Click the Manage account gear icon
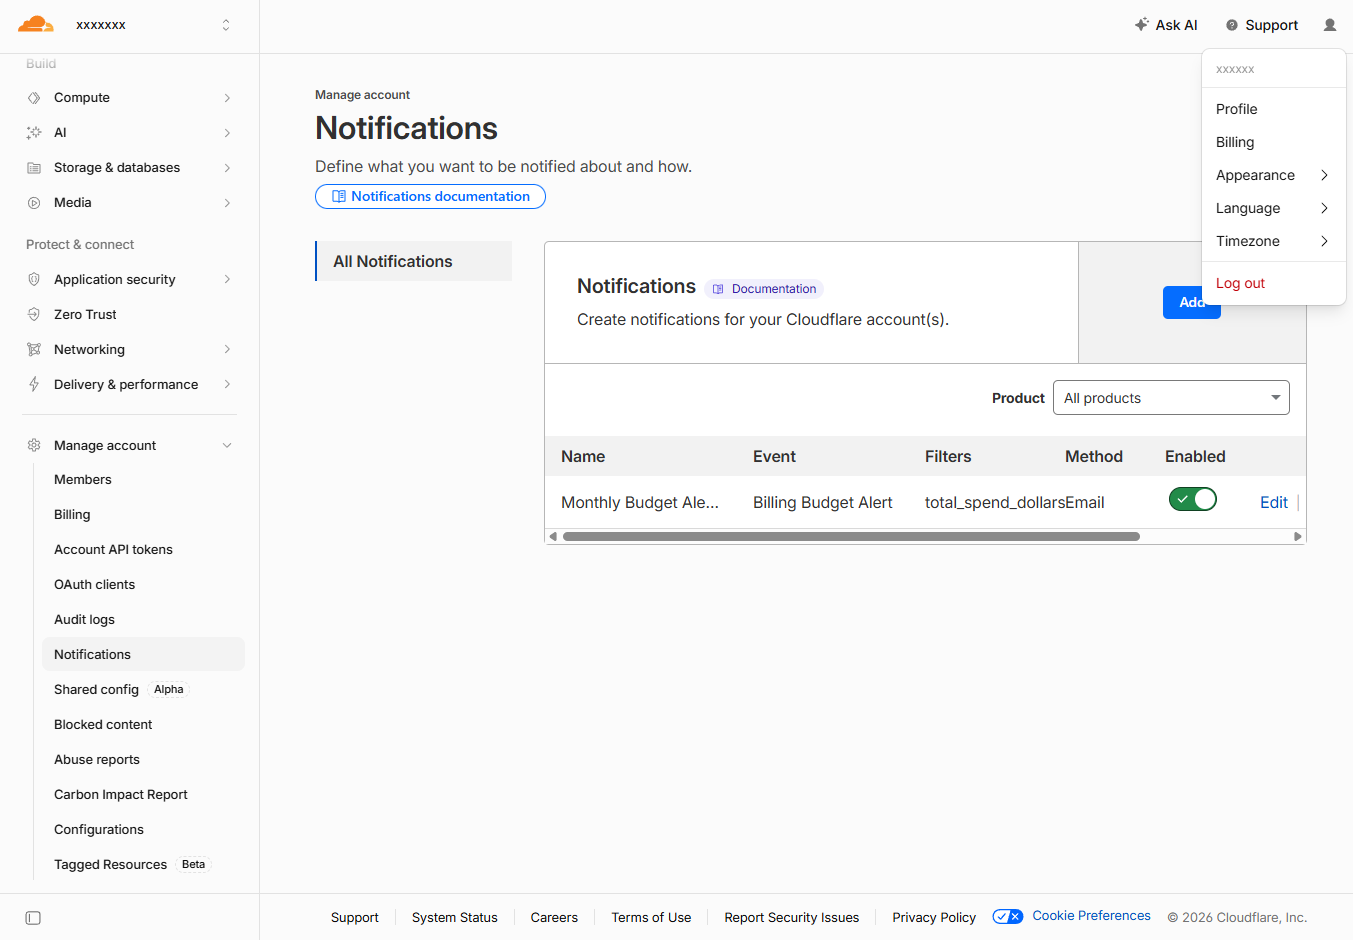Screen dimensions: 1353x940 34,446
